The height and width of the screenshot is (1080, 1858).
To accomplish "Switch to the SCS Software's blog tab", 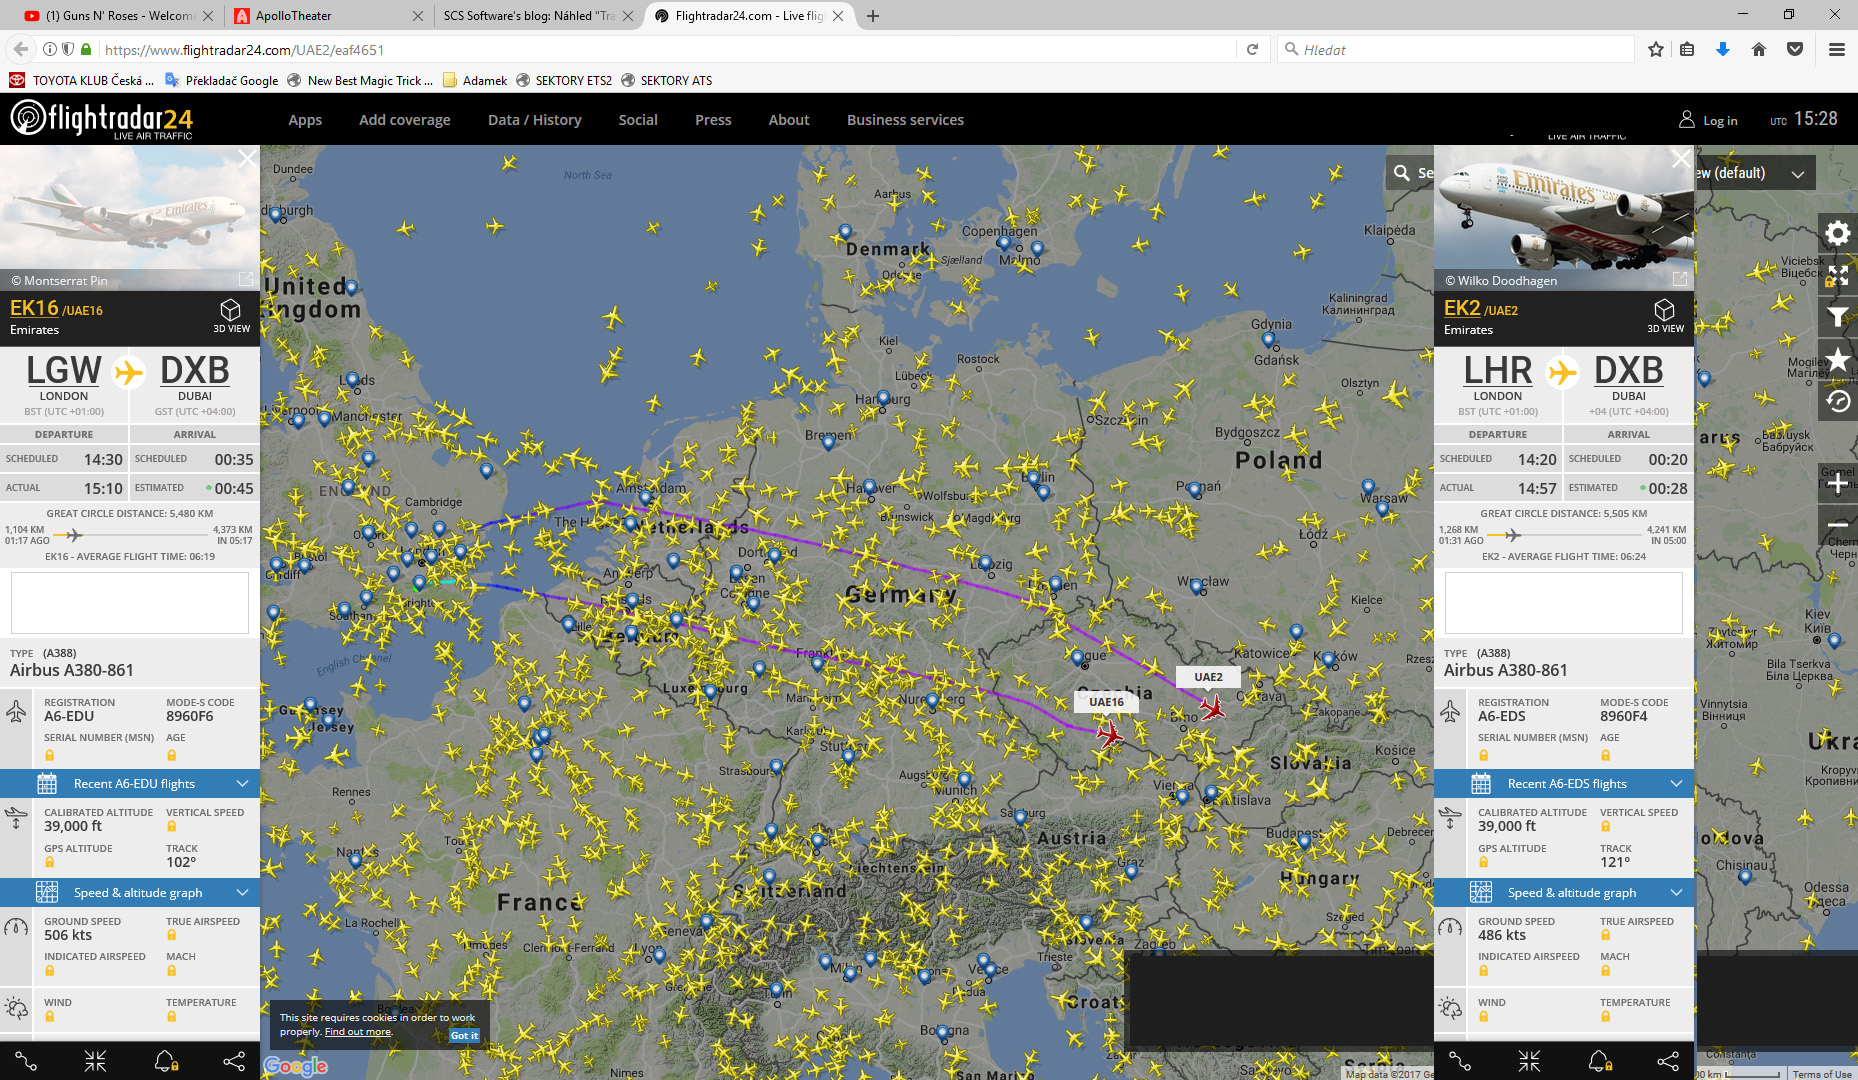I will click(538, 15).
